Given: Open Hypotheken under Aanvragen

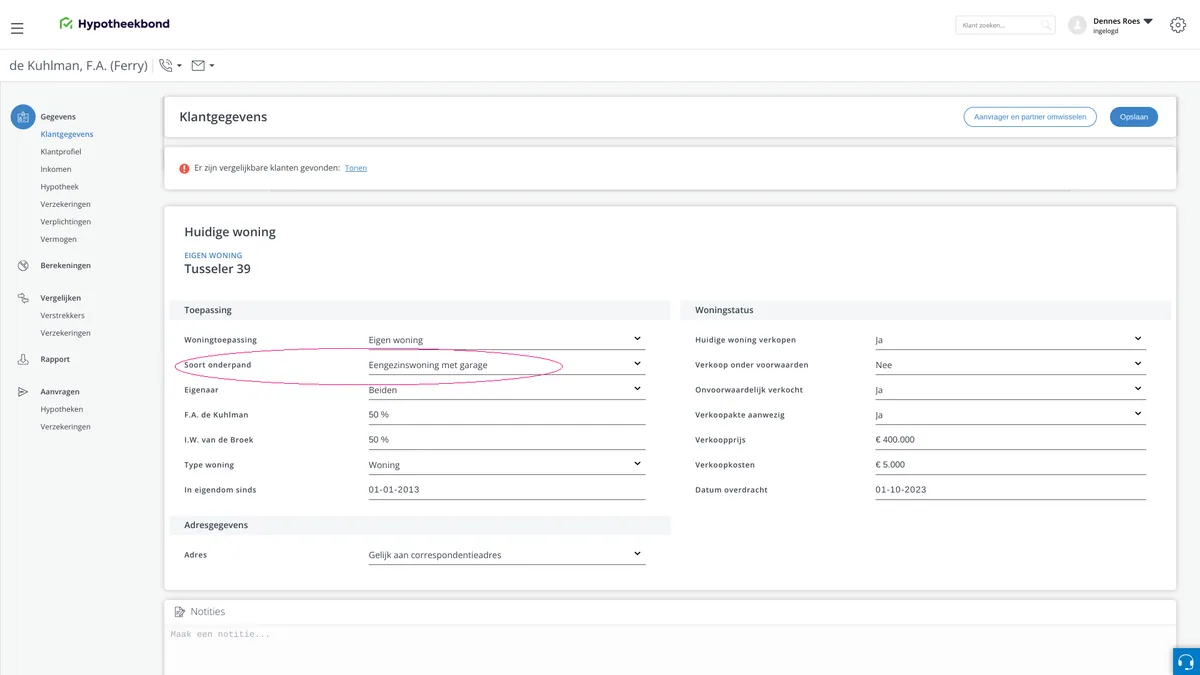Looking at the screenshot, I should pos(62,409).
